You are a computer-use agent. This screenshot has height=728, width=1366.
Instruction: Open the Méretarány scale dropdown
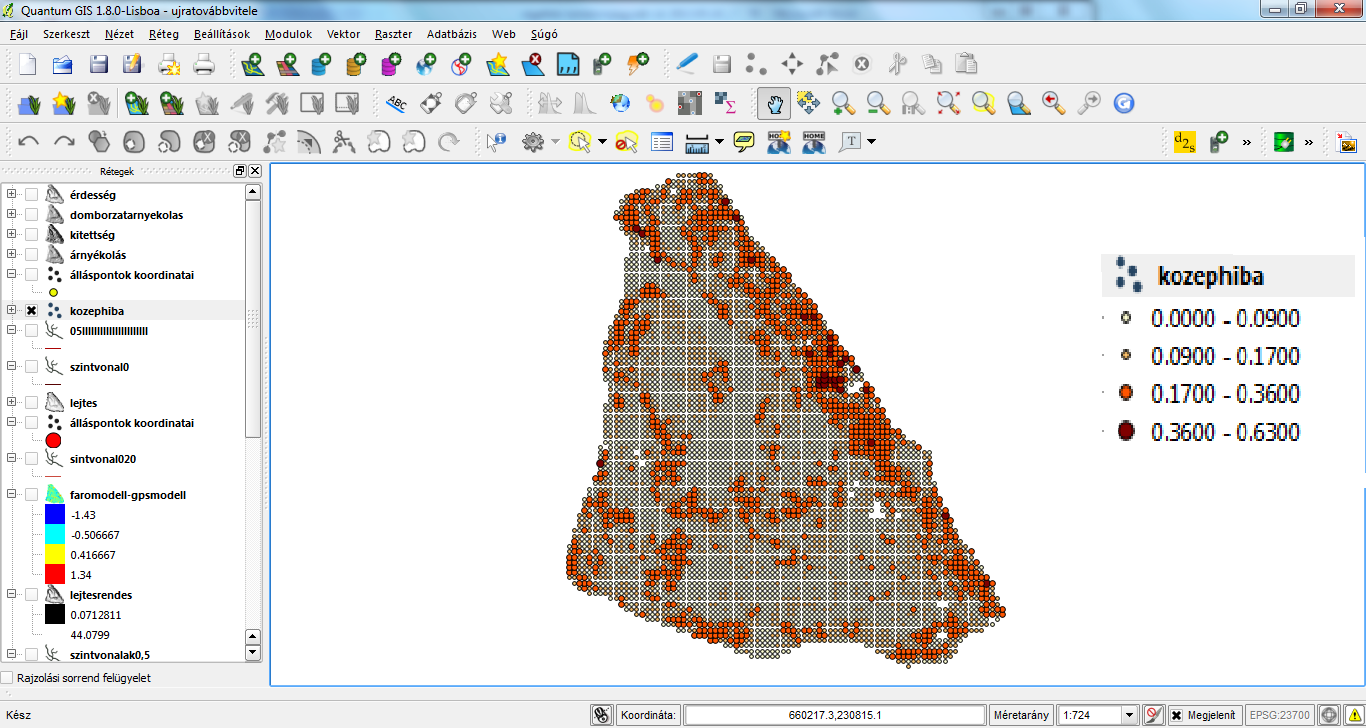click(x=1130, y=715)
